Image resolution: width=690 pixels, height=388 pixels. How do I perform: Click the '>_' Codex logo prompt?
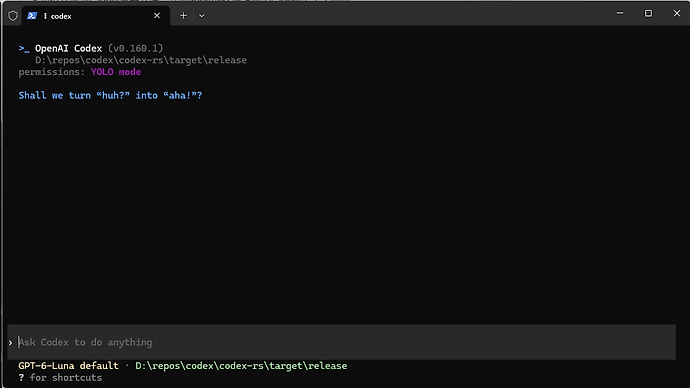pos(24,48)
